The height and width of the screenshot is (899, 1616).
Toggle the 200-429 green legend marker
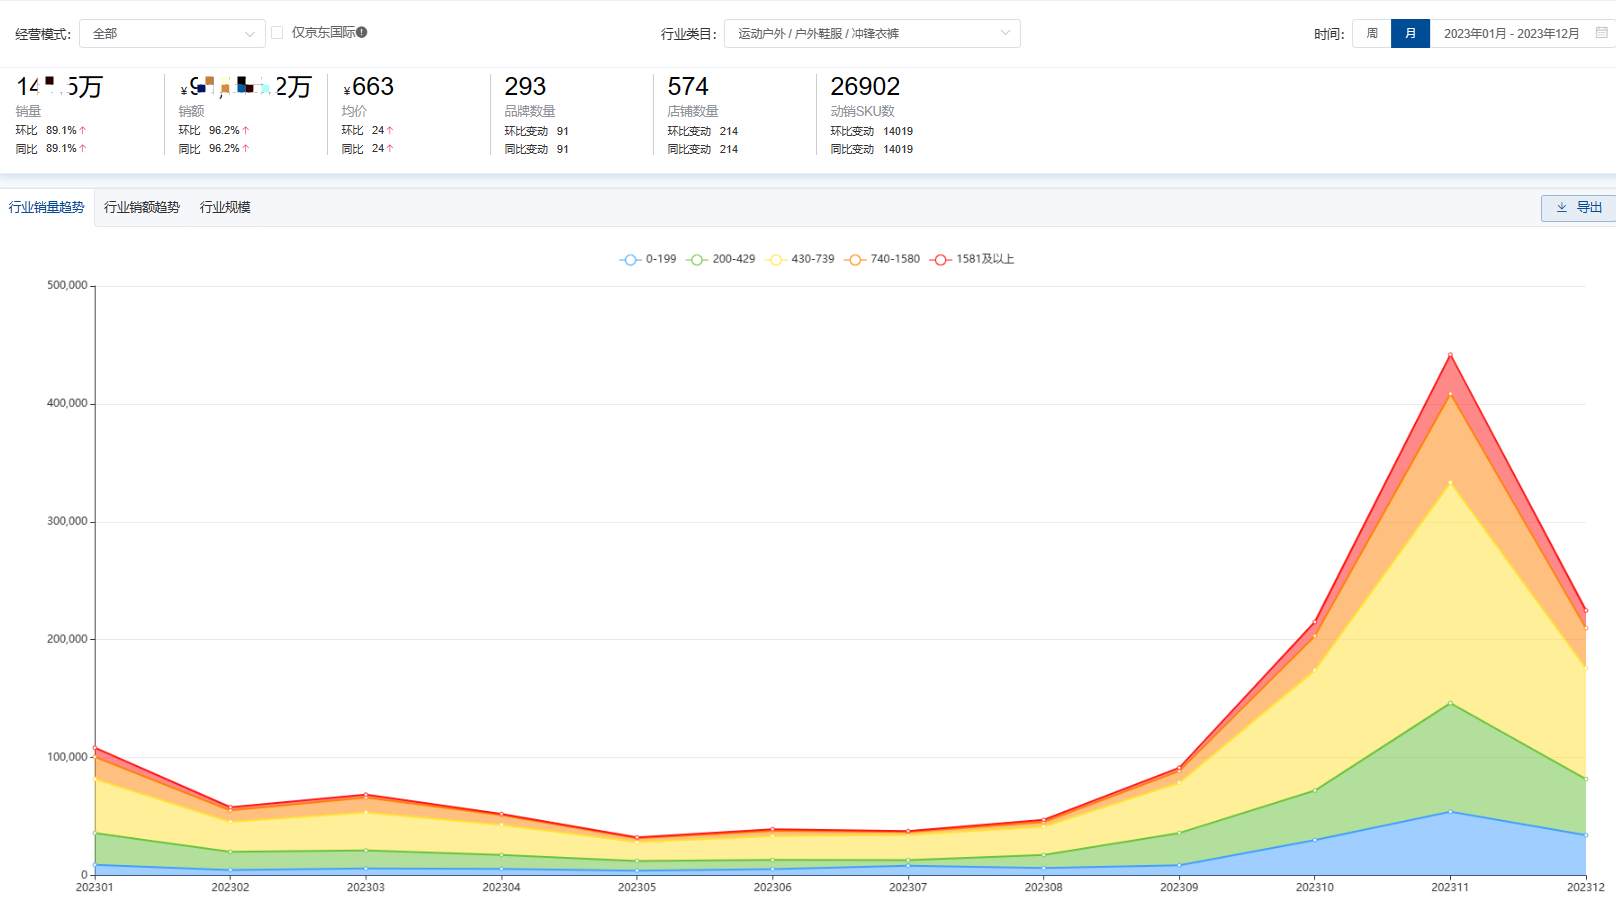coord(697,260)
